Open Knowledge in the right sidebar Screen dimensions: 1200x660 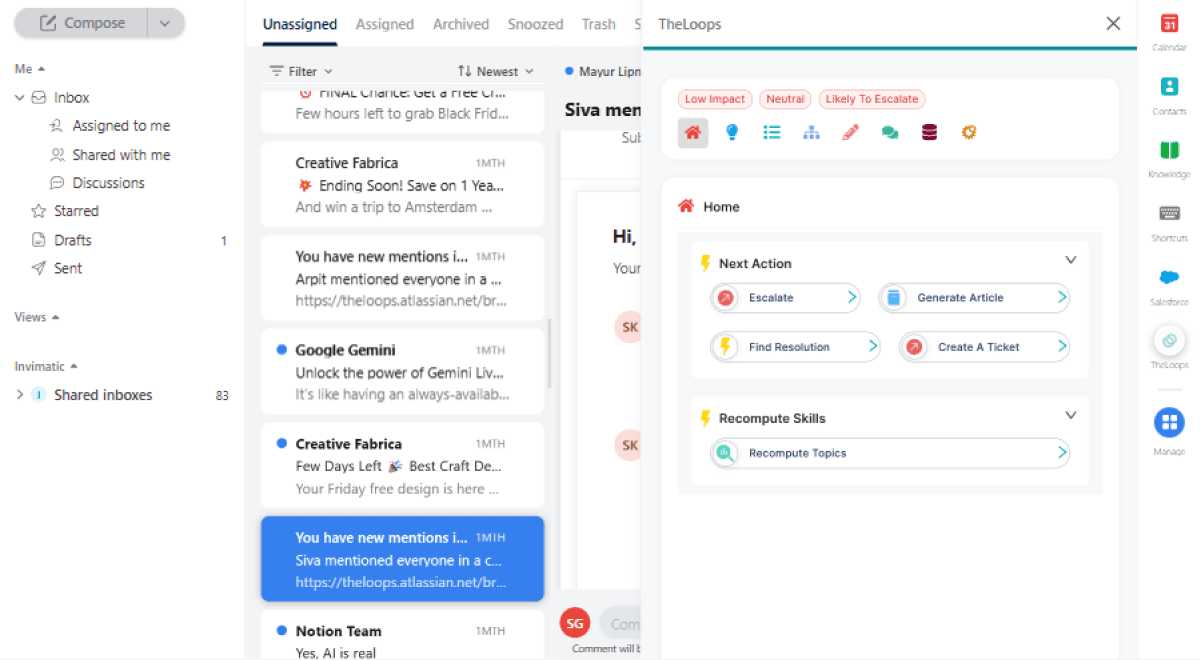coord(1169,158)
